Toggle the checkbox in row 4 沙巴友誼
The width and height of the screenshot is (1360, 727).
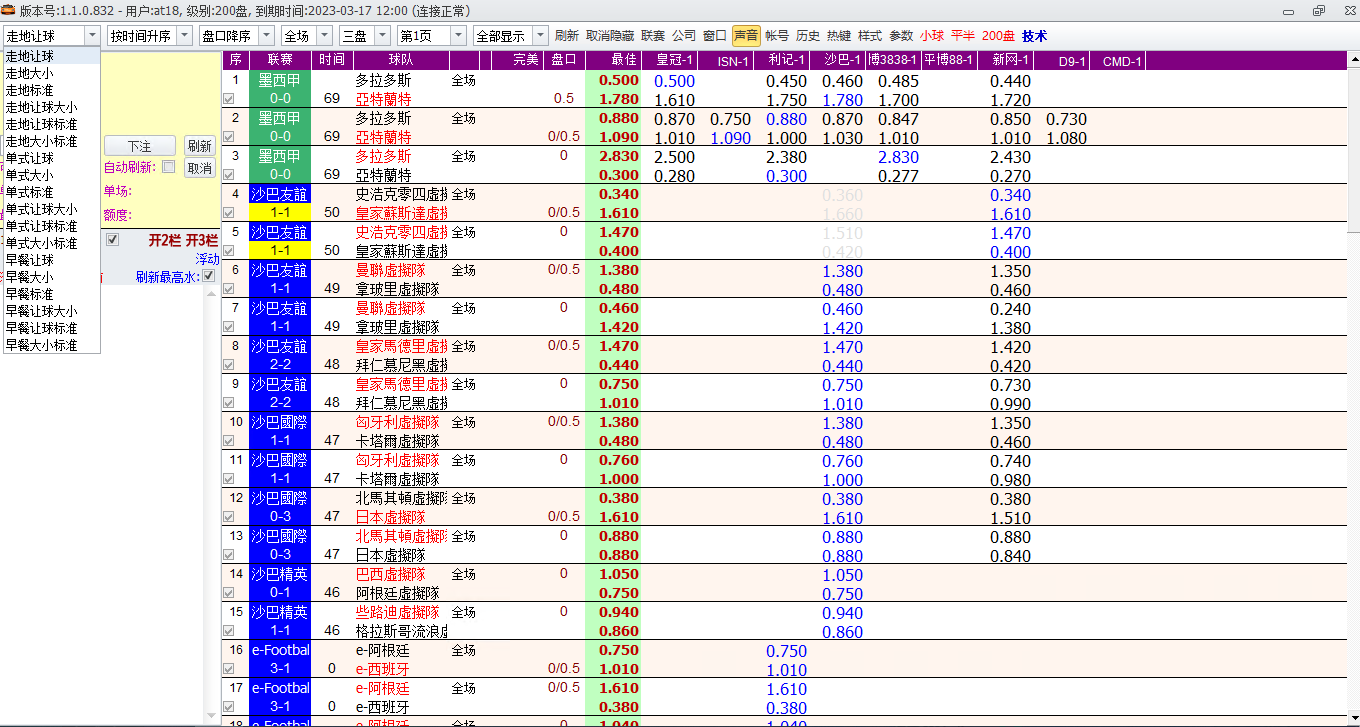(x=229, y=213)
